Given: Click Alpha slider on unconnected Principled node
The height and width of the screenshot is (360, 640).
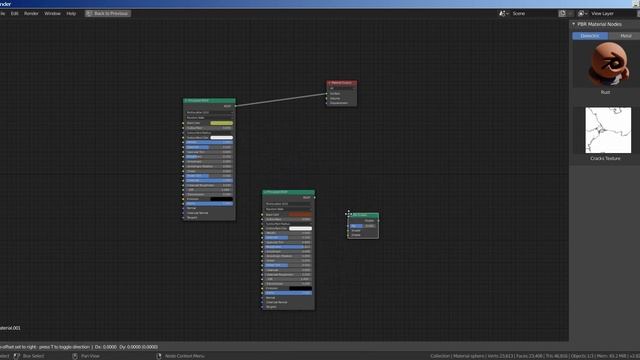Looking at the screenshot, I should click(x=288, y=293).
